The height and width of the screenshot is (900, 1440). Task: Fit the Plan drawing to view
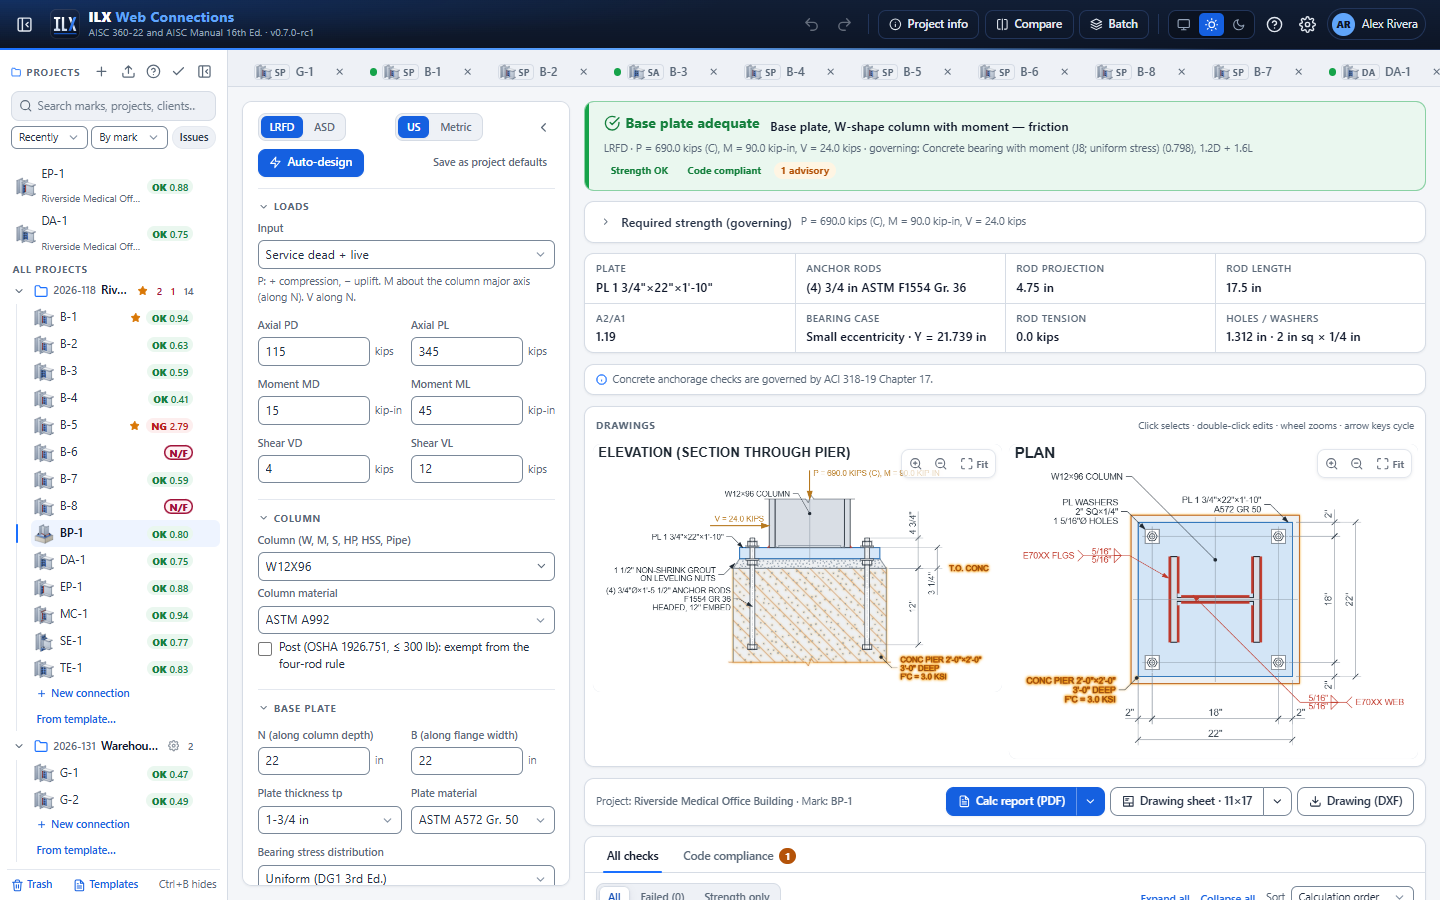tap(1390, 464)
